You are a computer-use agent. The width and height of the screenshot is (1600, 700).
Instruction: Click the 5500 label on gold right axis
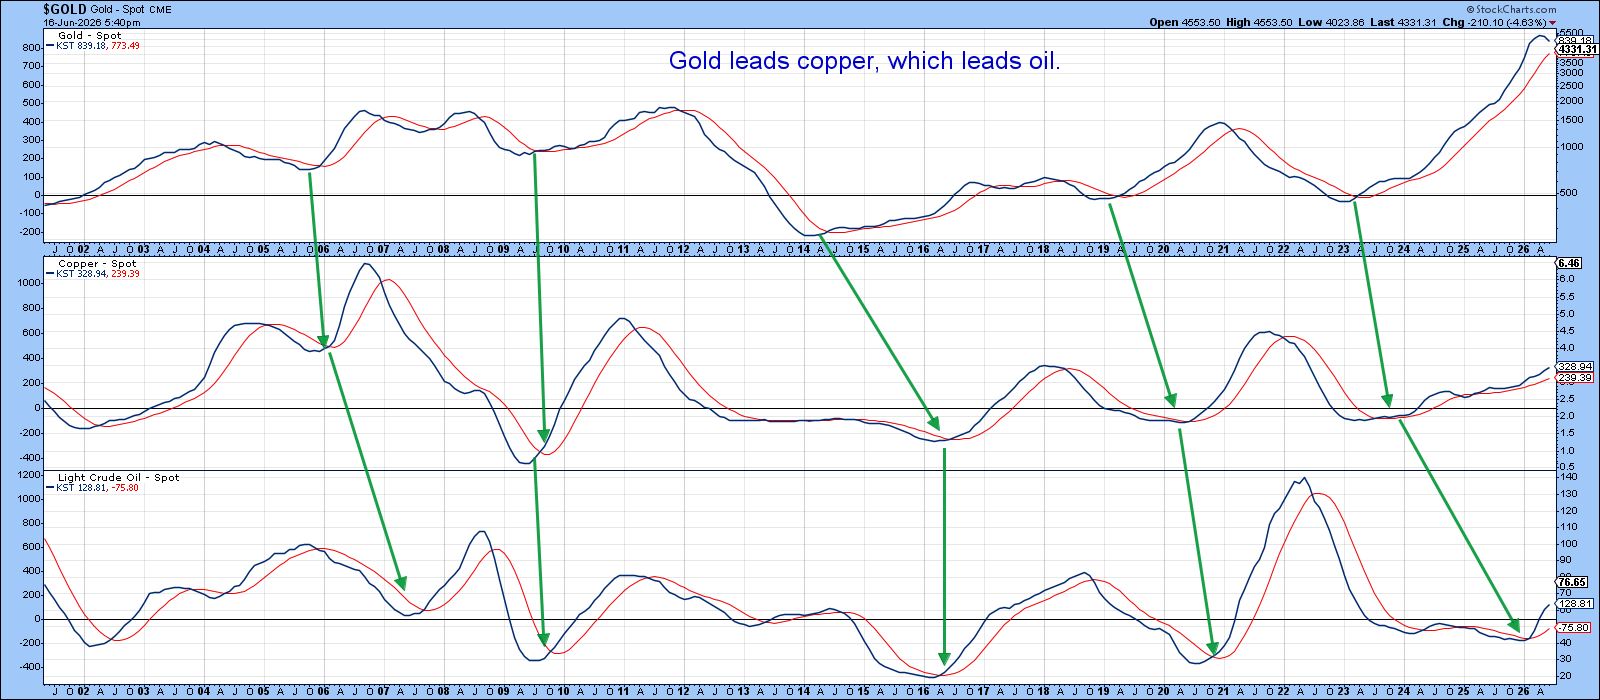click(1571, 33)
